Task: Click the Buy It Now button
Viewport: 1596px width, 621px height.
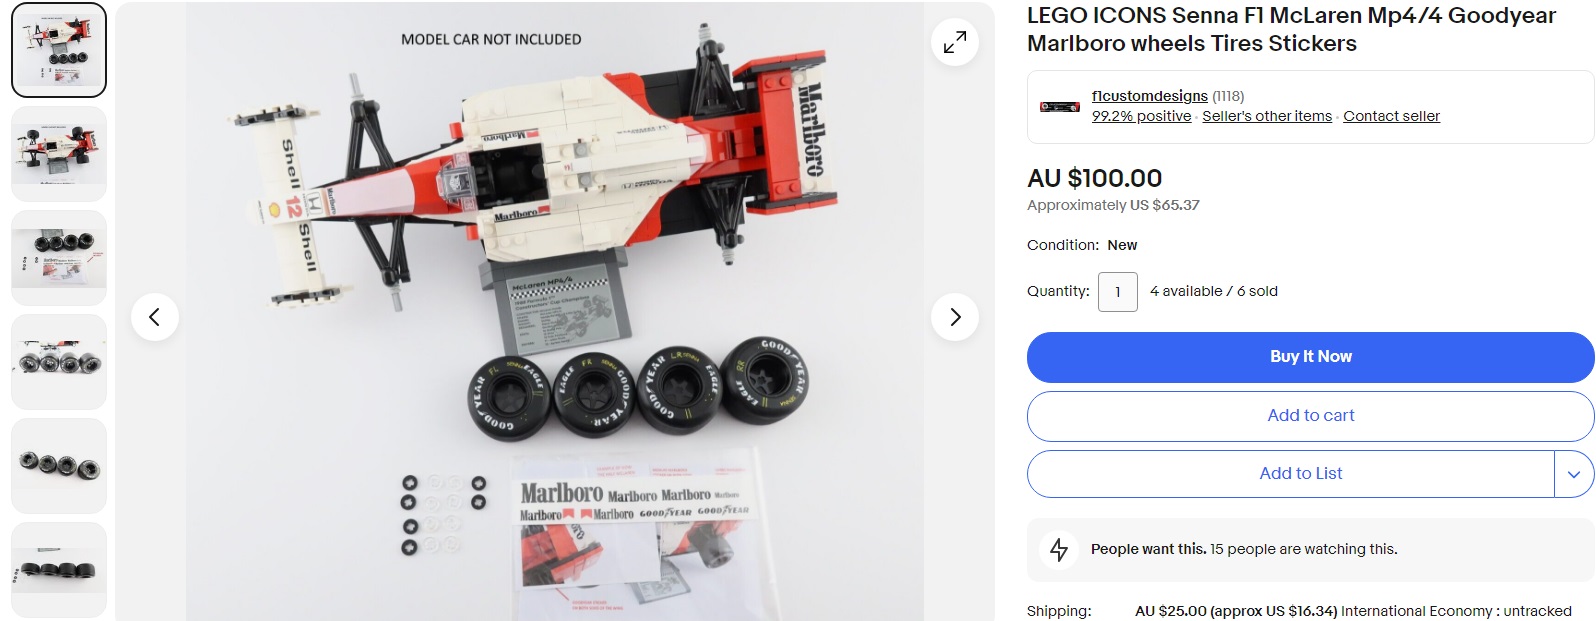Action: (x=1310, y=357)
